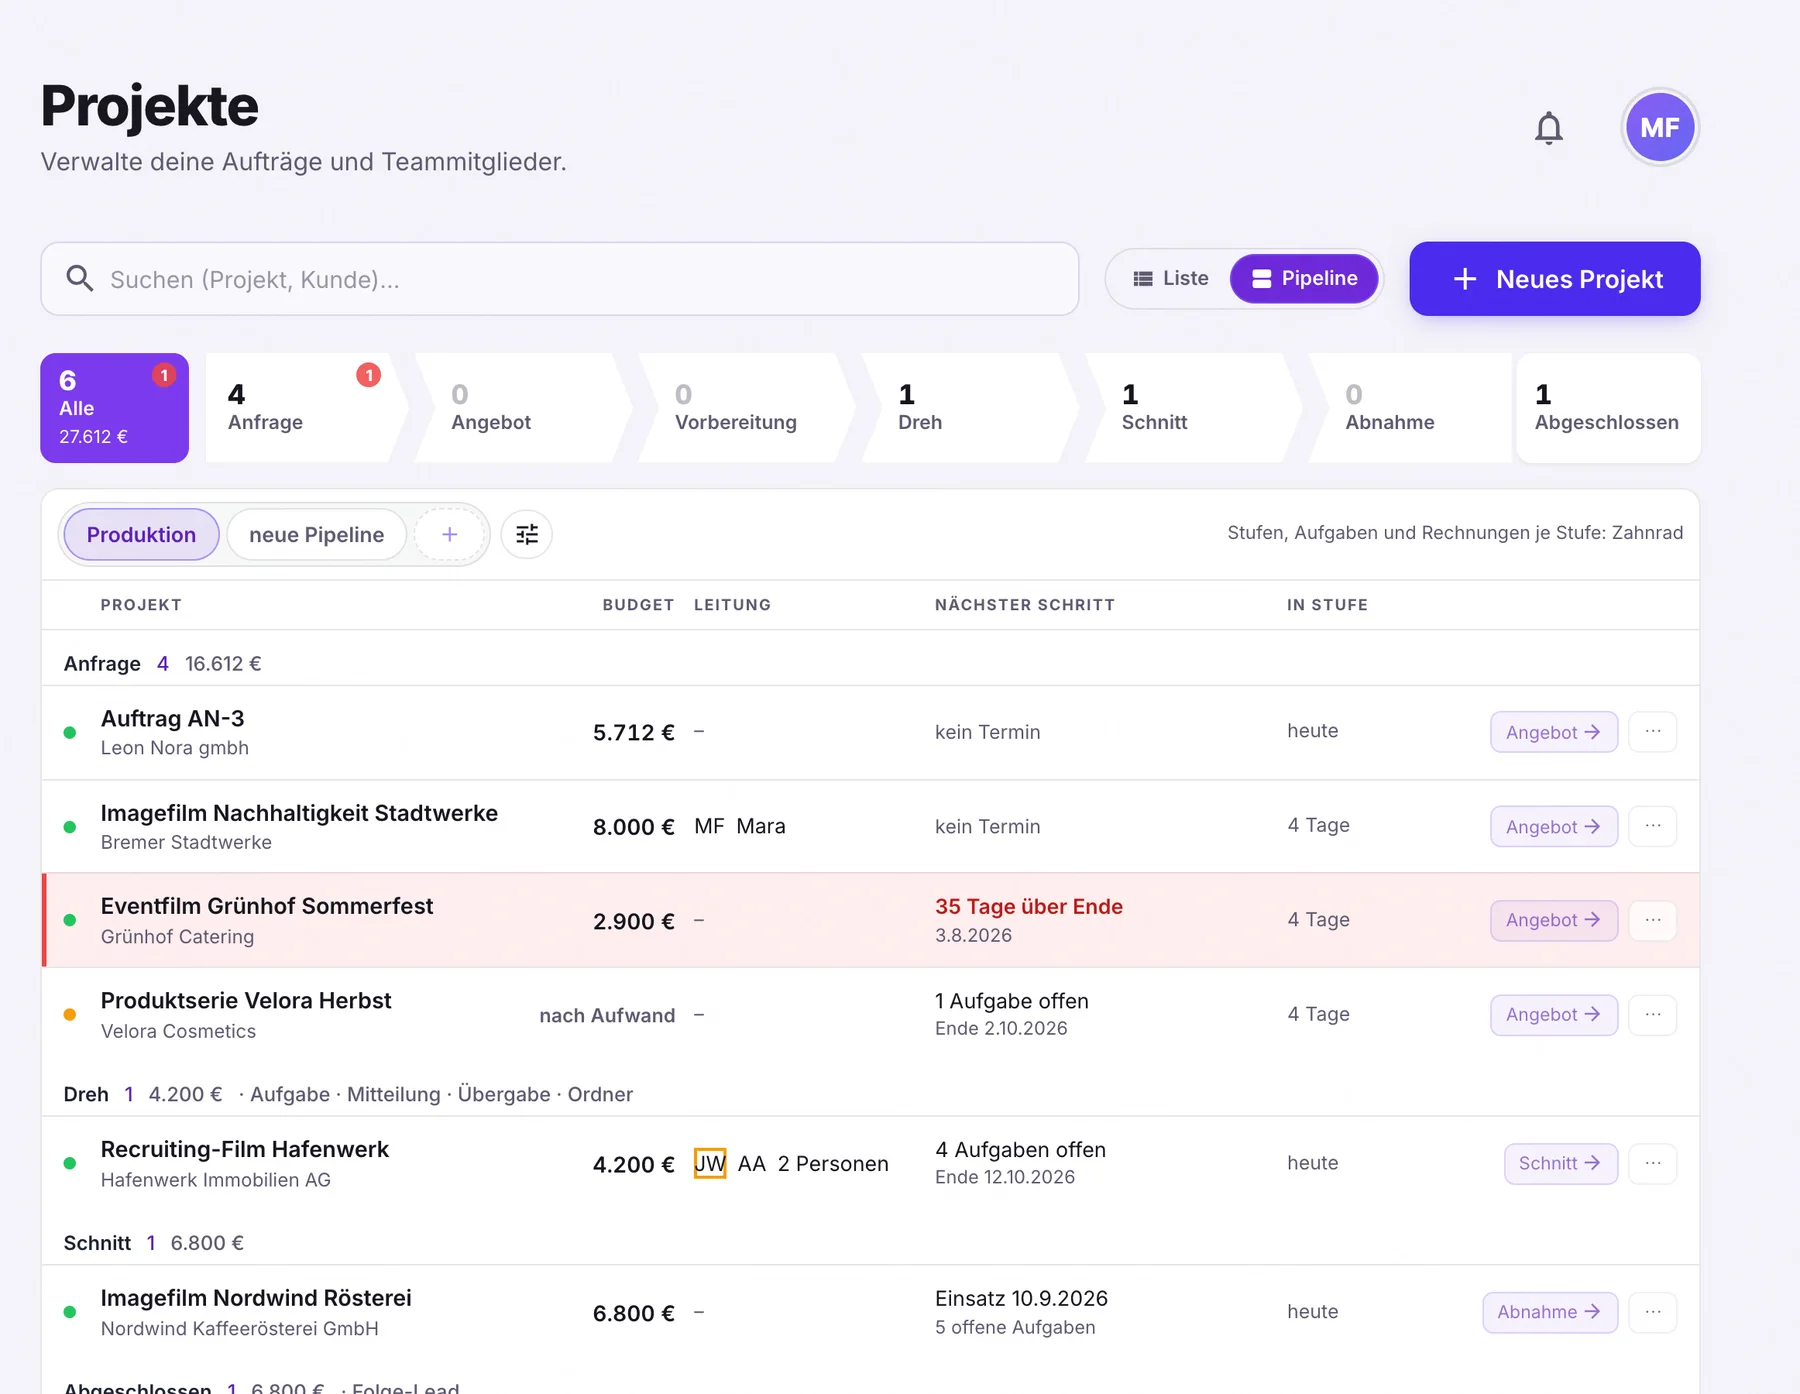Click the JW lead avatar on Hafenwerk row
The height and width of the screenshot is (1394, 1800).
[710, 1163]
